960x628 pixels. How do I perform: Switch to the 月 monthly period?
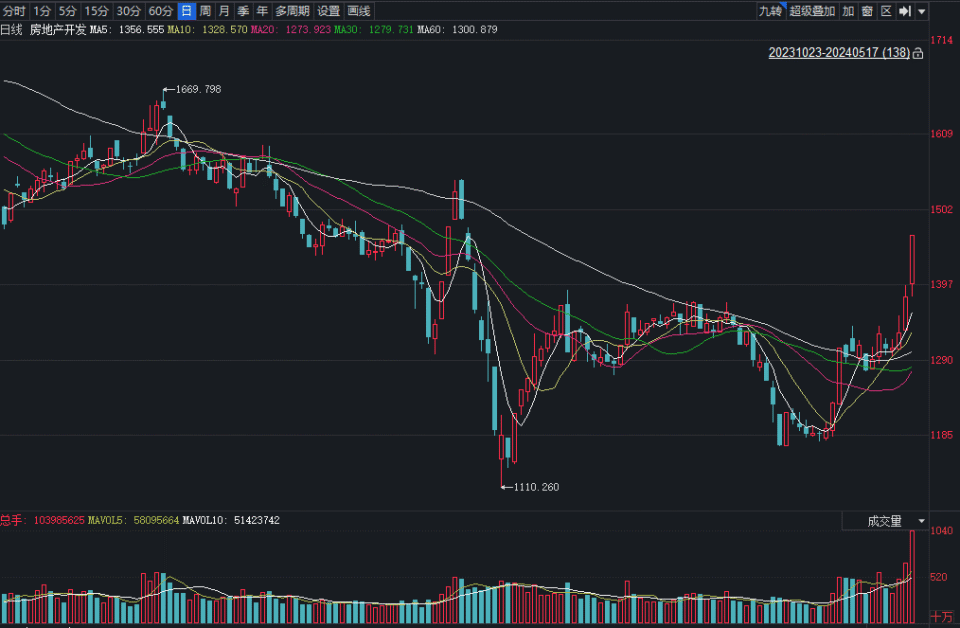click(225, 11)
